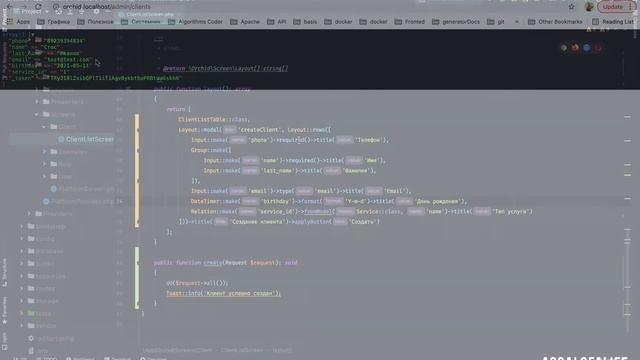Go back in the browser
This screenshot has height=360, width=640.
[x=10, y=7]
